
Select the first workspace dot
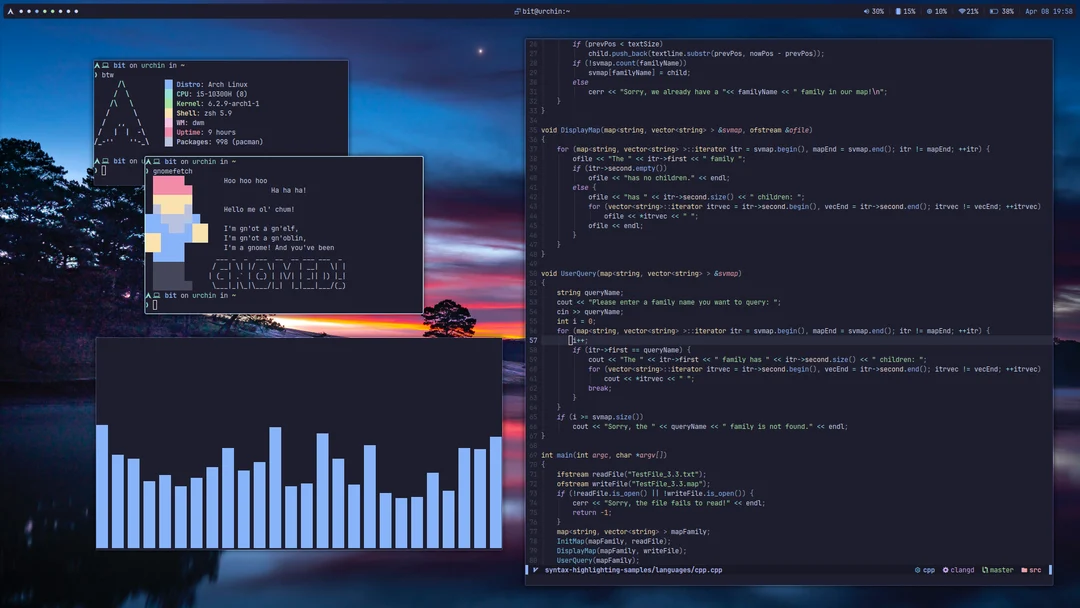[21, 10]
